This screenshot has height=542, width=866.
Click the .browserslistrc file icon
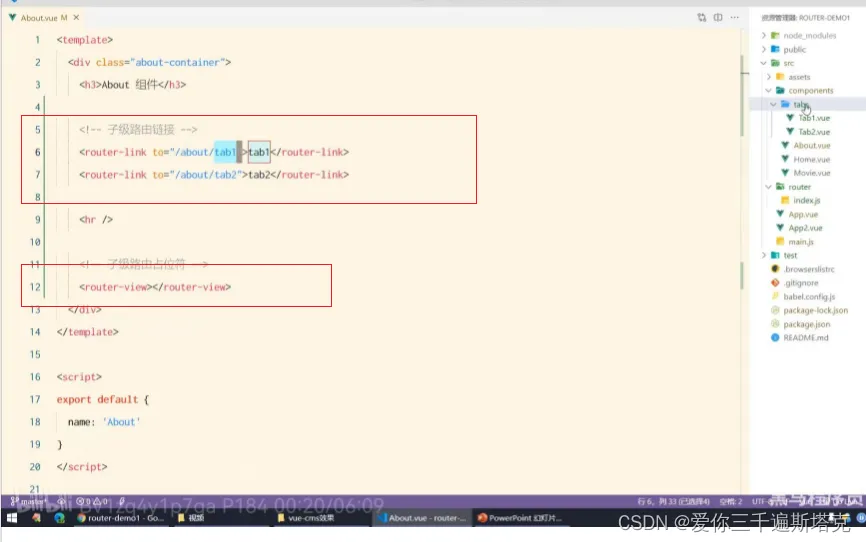[775, 269]
